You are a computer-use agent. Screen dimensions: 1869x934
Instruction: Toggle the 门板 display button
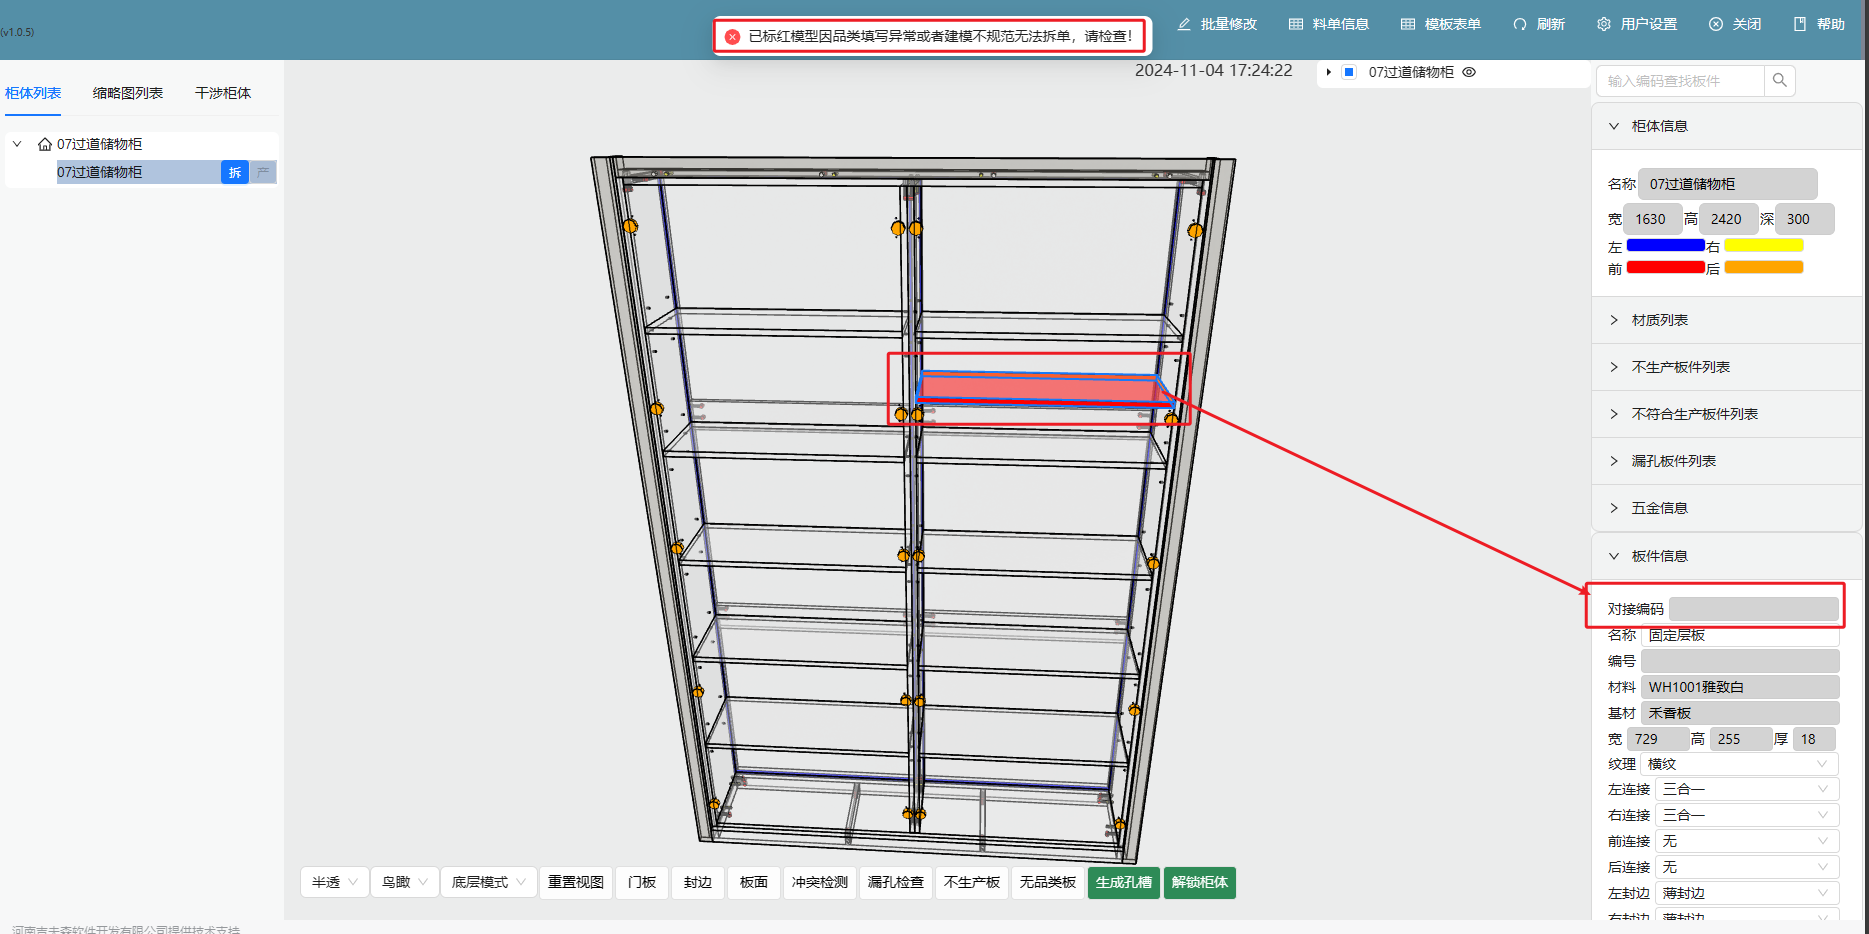coord(642,882)
